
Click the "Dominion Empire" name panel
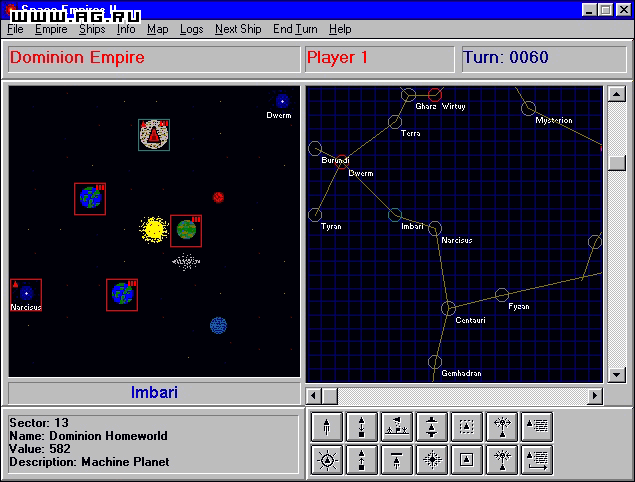[154, 59]
